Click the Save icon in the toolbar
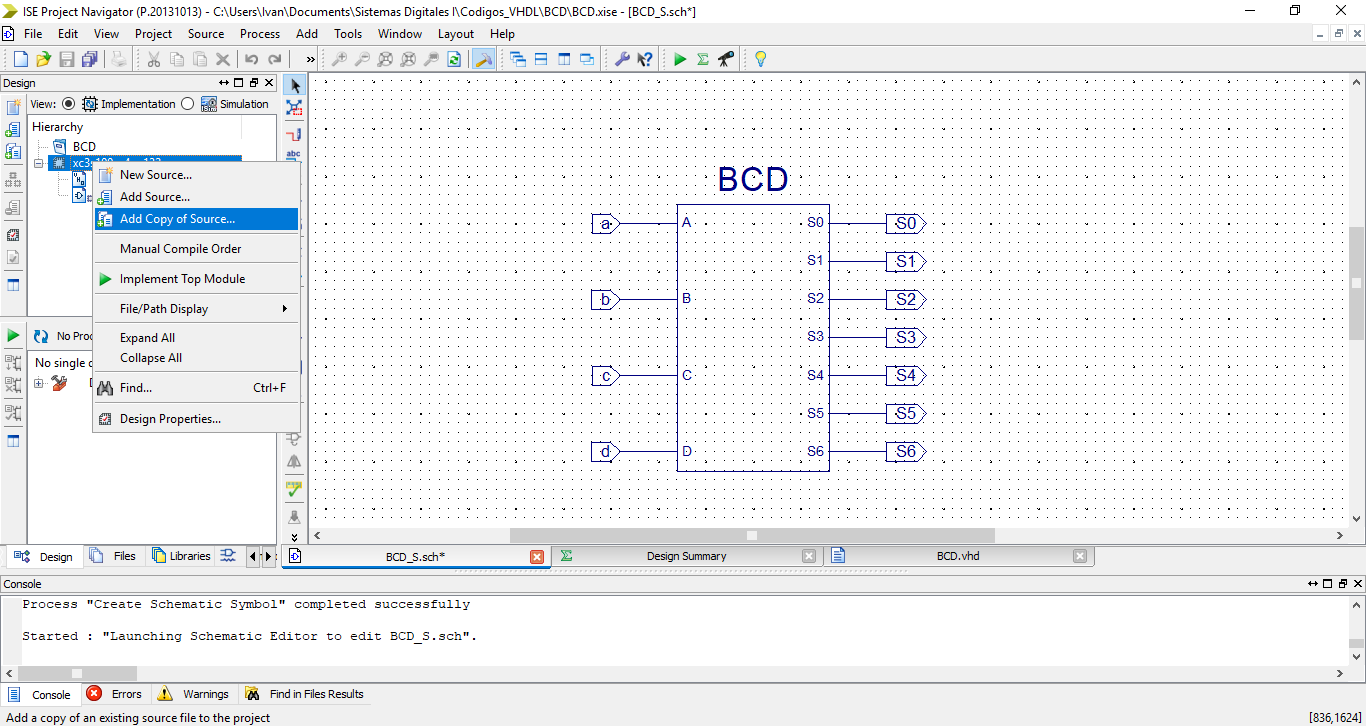The width and height of the screenshot is (1366, 726). click(67, 59)
